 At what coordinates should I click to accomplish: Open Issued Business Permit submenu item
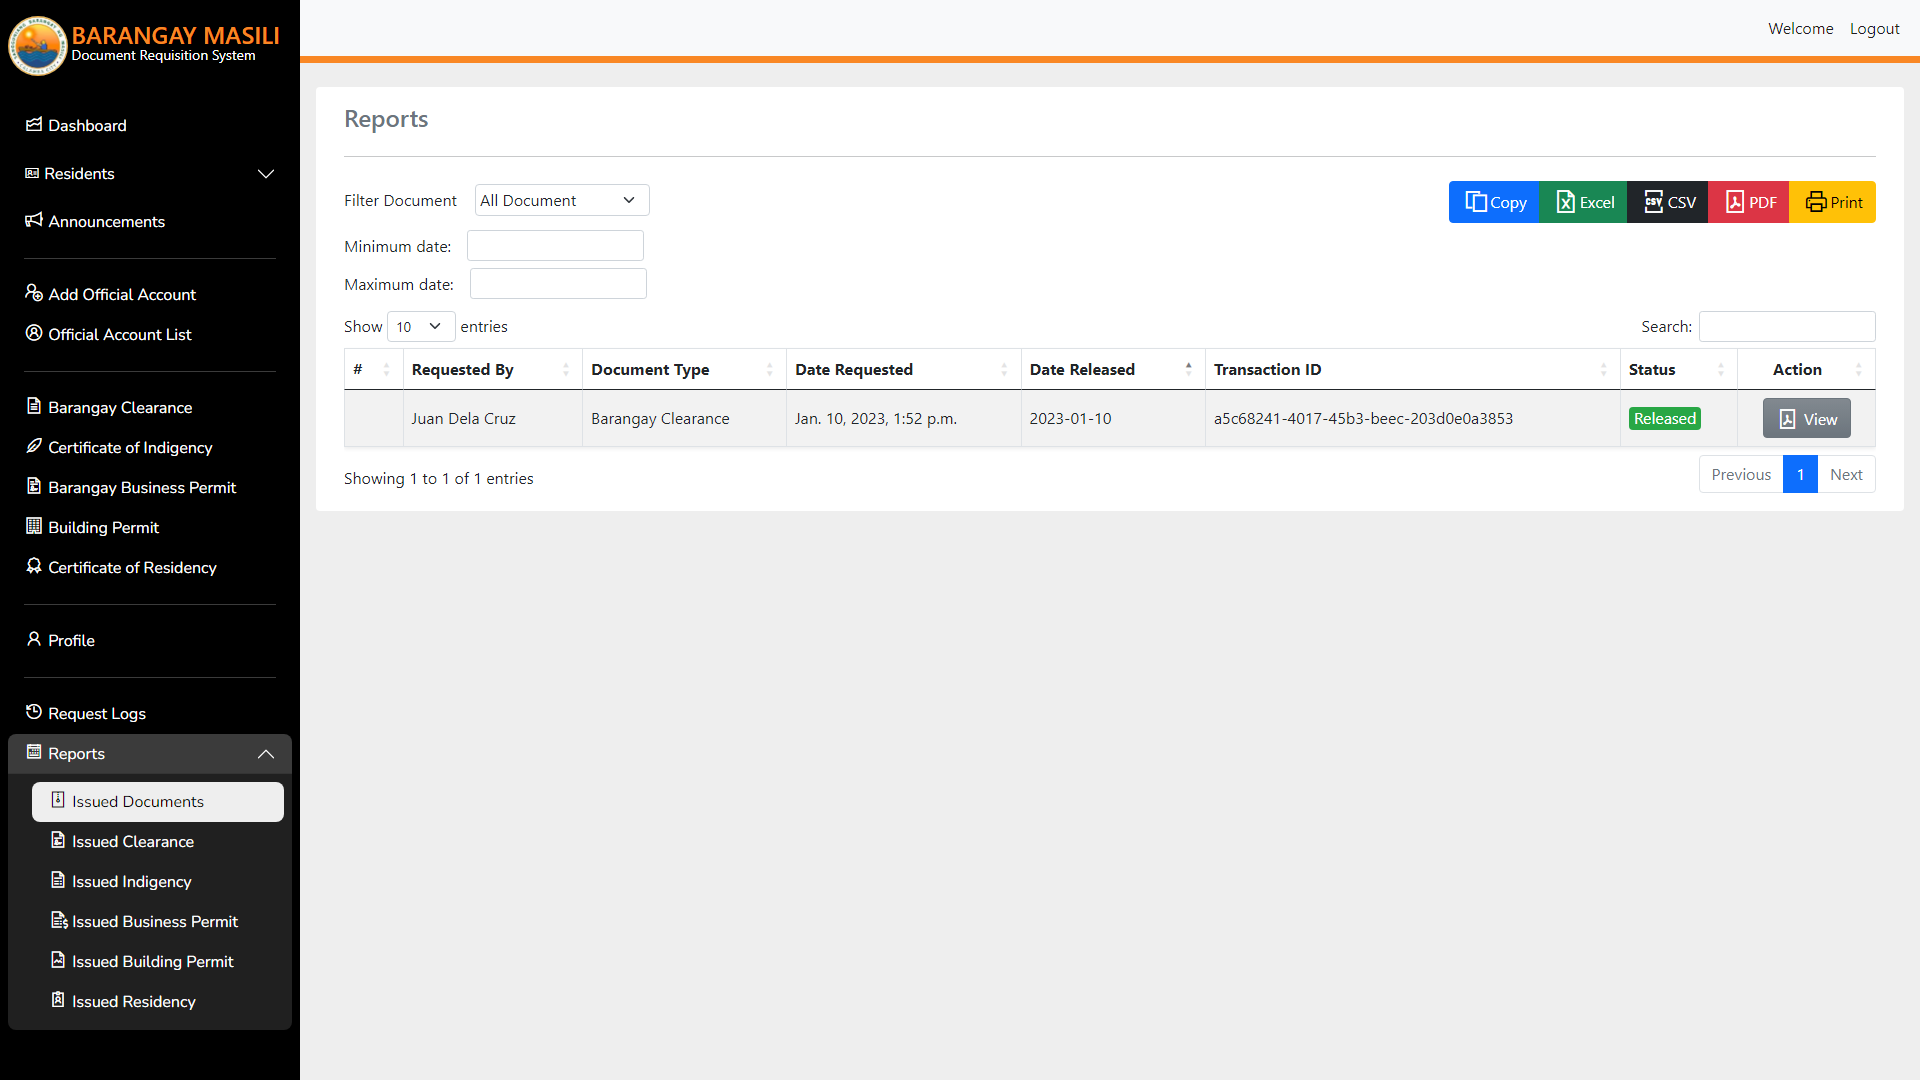[155, 922]
